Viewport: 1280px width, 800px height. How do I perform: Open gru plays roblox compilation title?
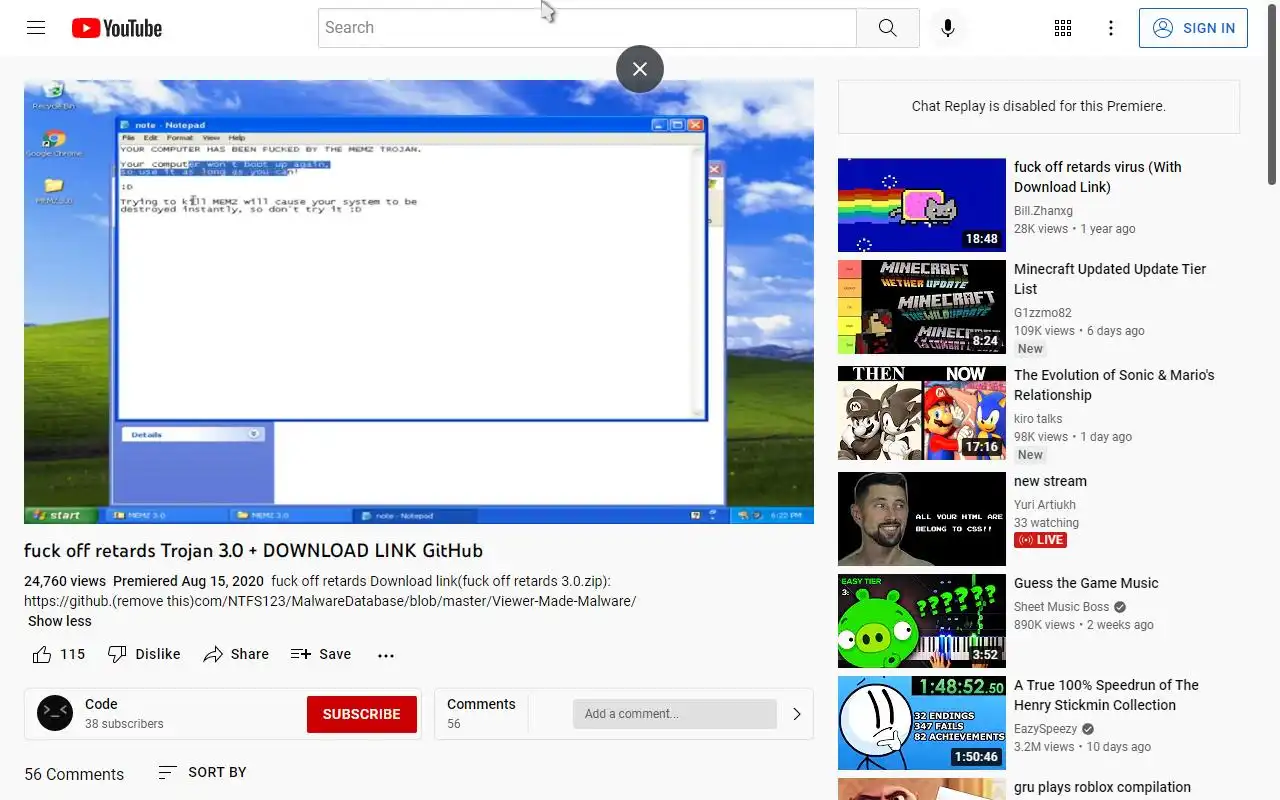click(x=1102, y=787)
